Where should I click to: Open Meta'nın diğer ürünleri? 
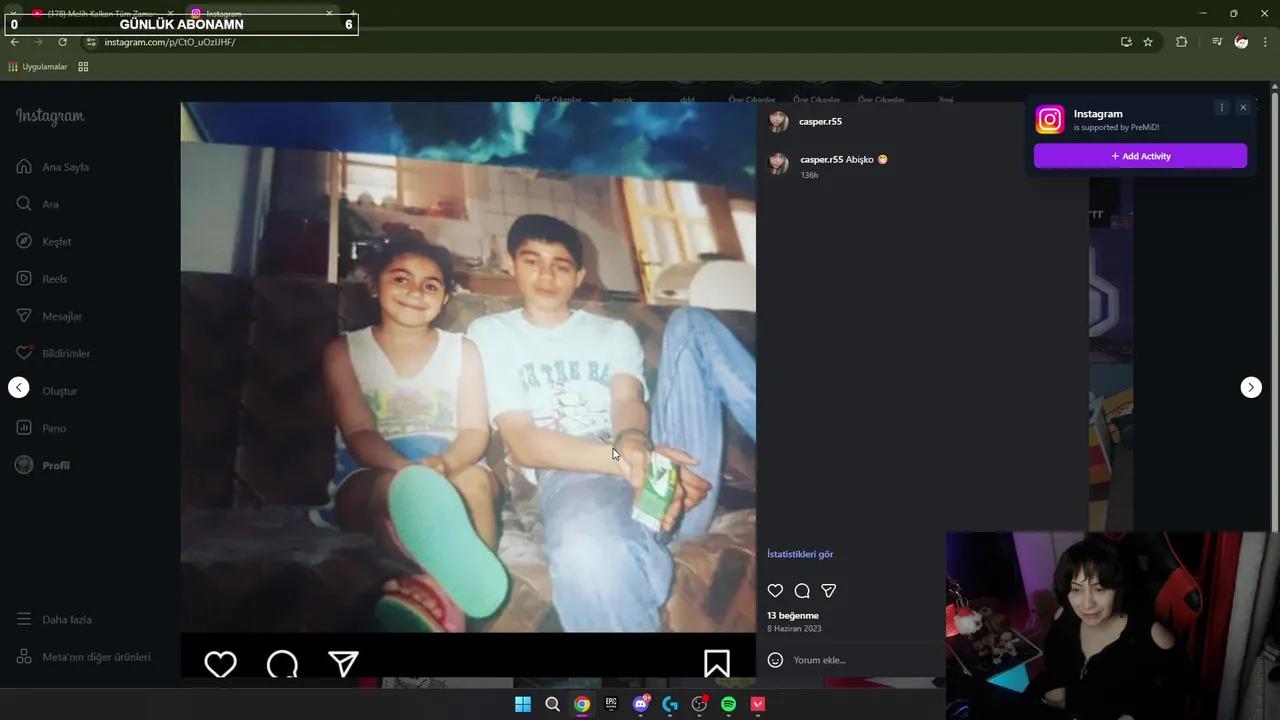click(83, 657)
